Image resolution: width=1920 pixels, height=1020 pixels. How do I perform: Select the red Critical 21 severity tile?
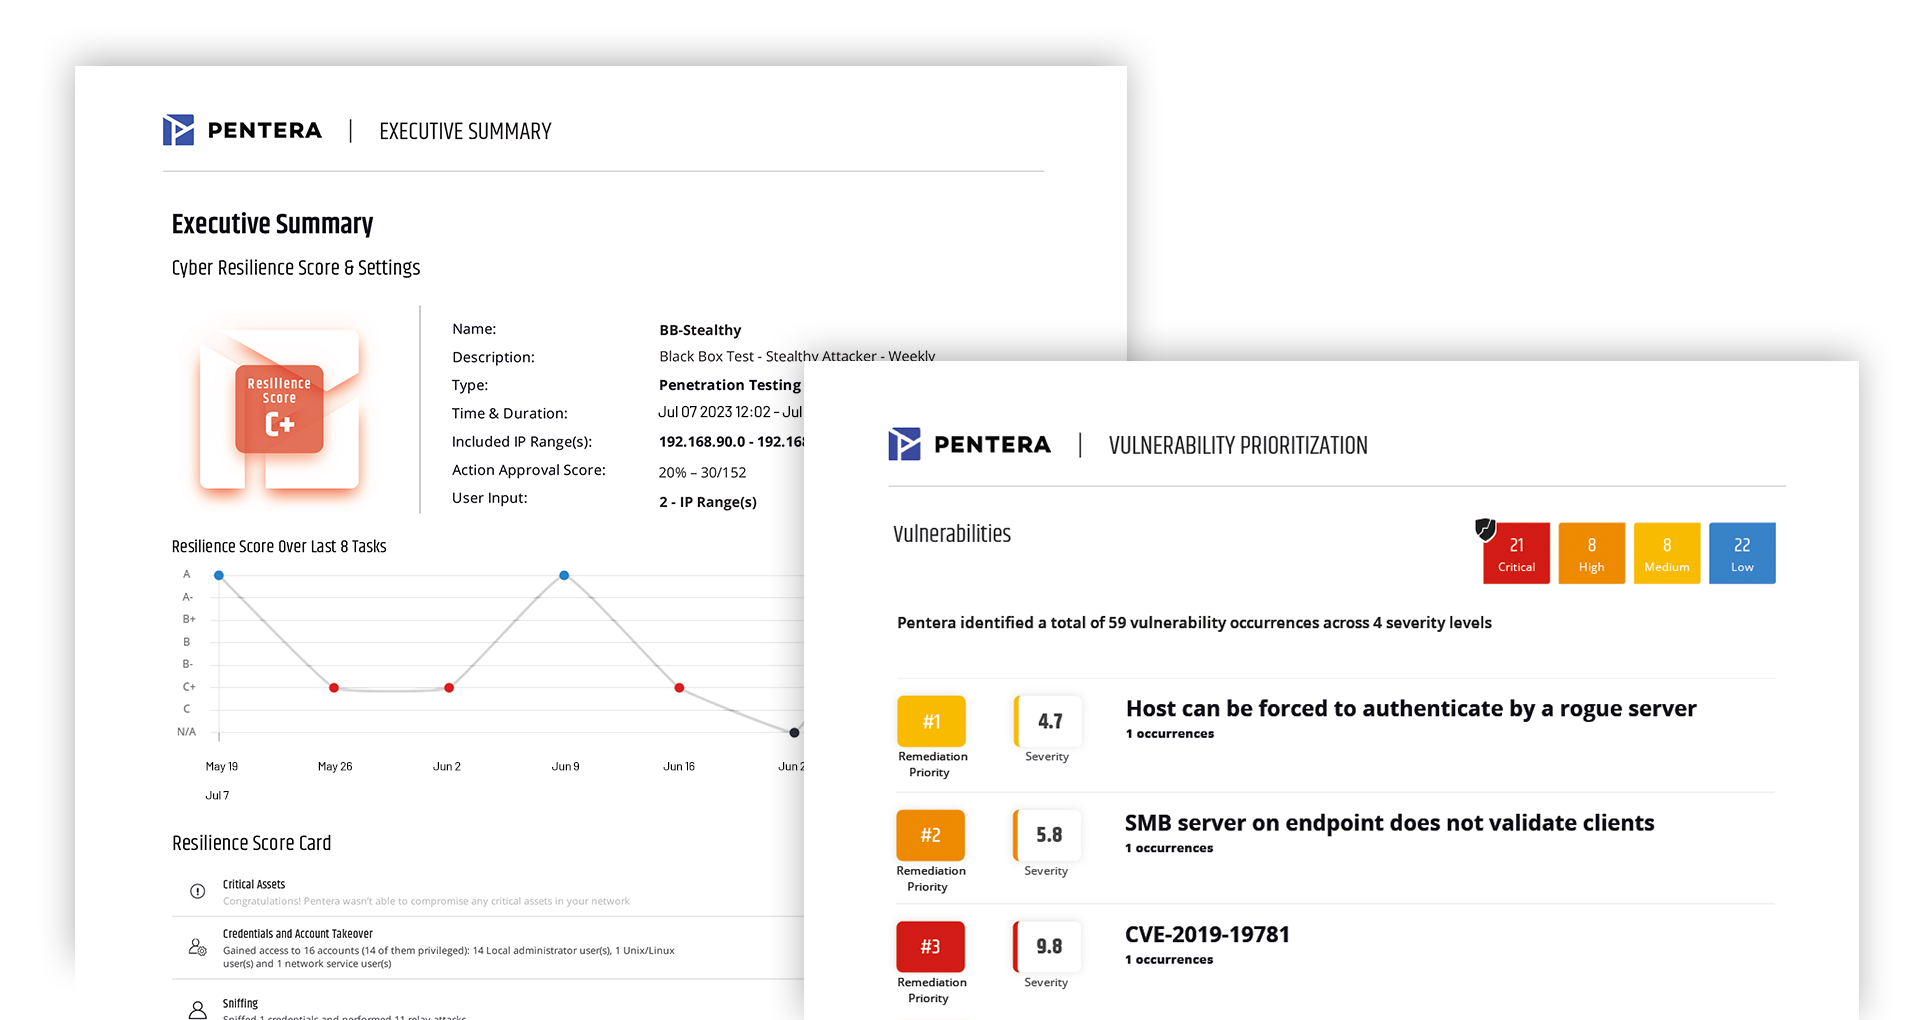pos(1516,553)
